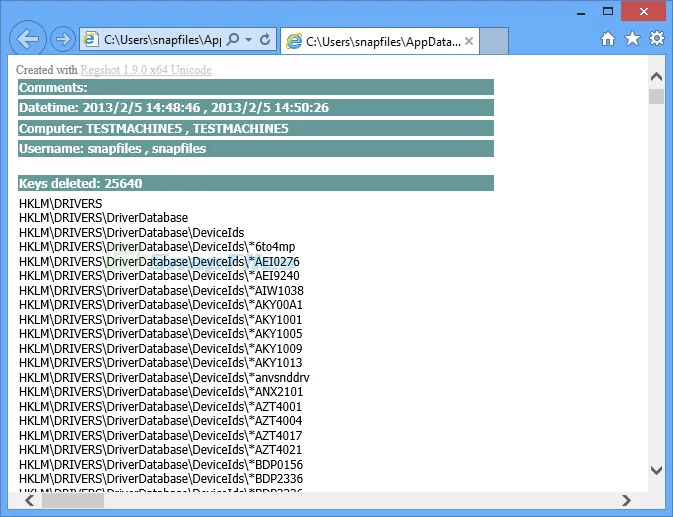Click the DeviceIds\*AZT4017 entry
The image size is (673, 517).
tap(161, 435)
